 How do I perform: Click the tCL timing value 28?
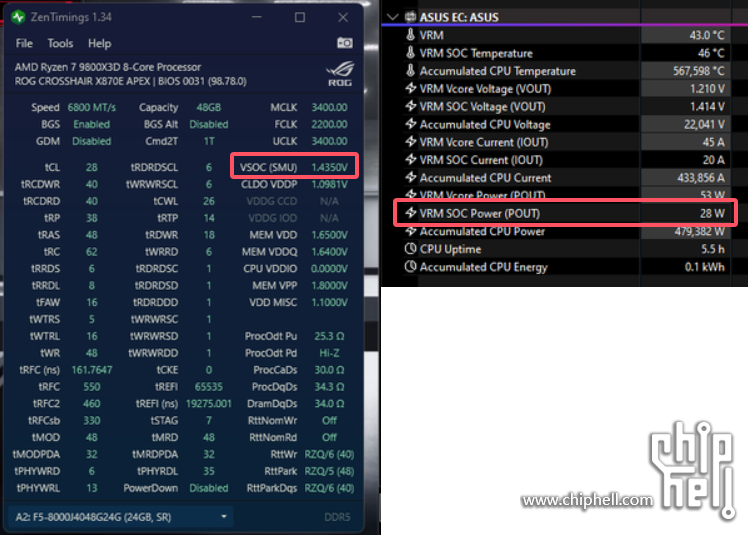point(92,167)
